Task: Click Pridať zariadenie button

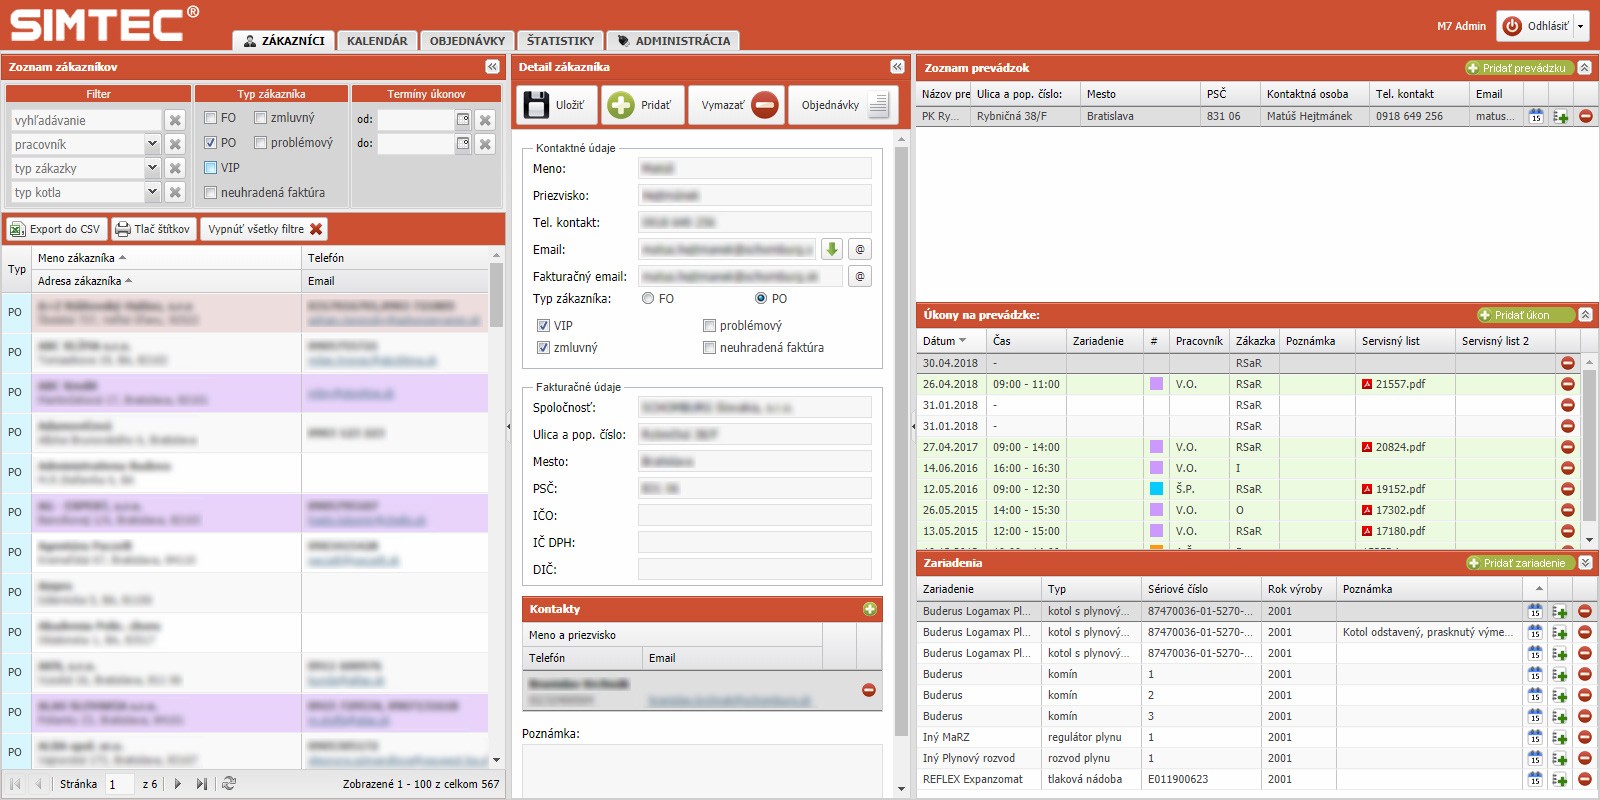Action: pyautogui.click(x=1519, y=563)
